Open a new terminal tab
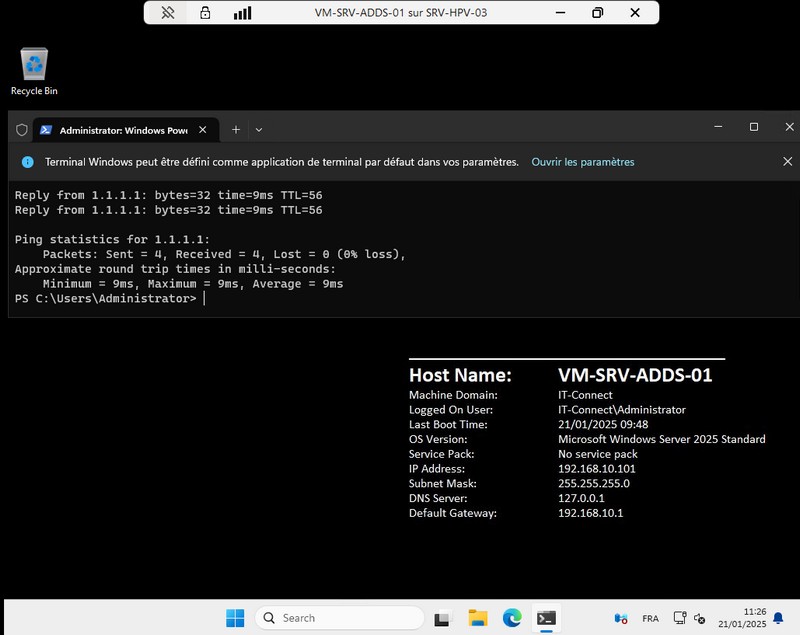Screen dimensions: 800x635 [236, 130]
